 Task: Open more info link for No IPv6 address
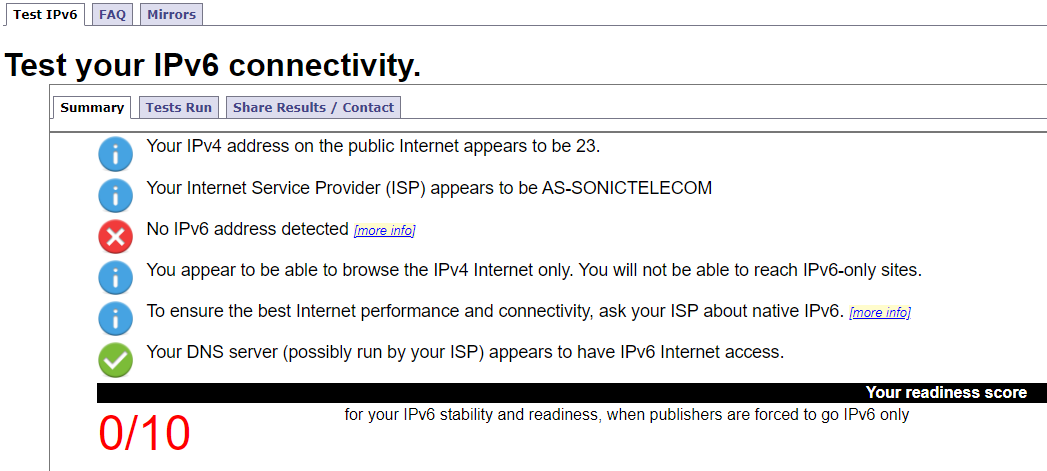pyautogui.click(x=385, y=231)
